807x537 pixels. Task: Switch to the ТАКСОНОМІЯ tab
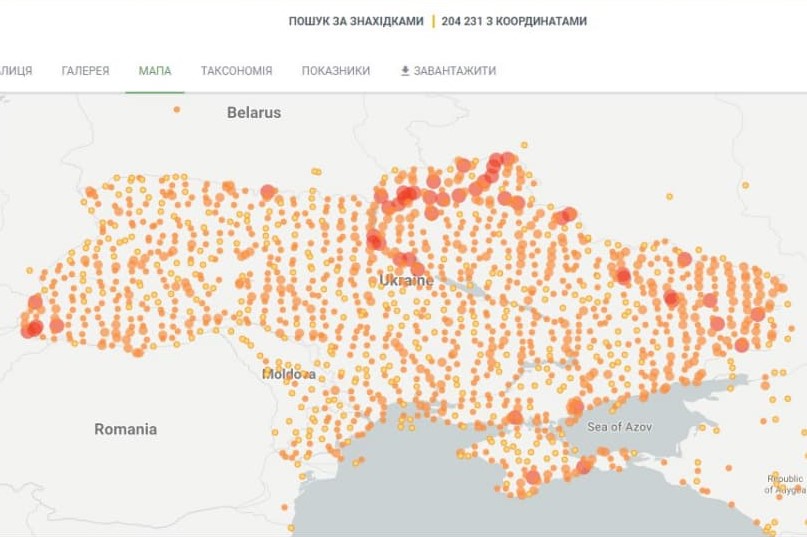(x=236, y=71)
